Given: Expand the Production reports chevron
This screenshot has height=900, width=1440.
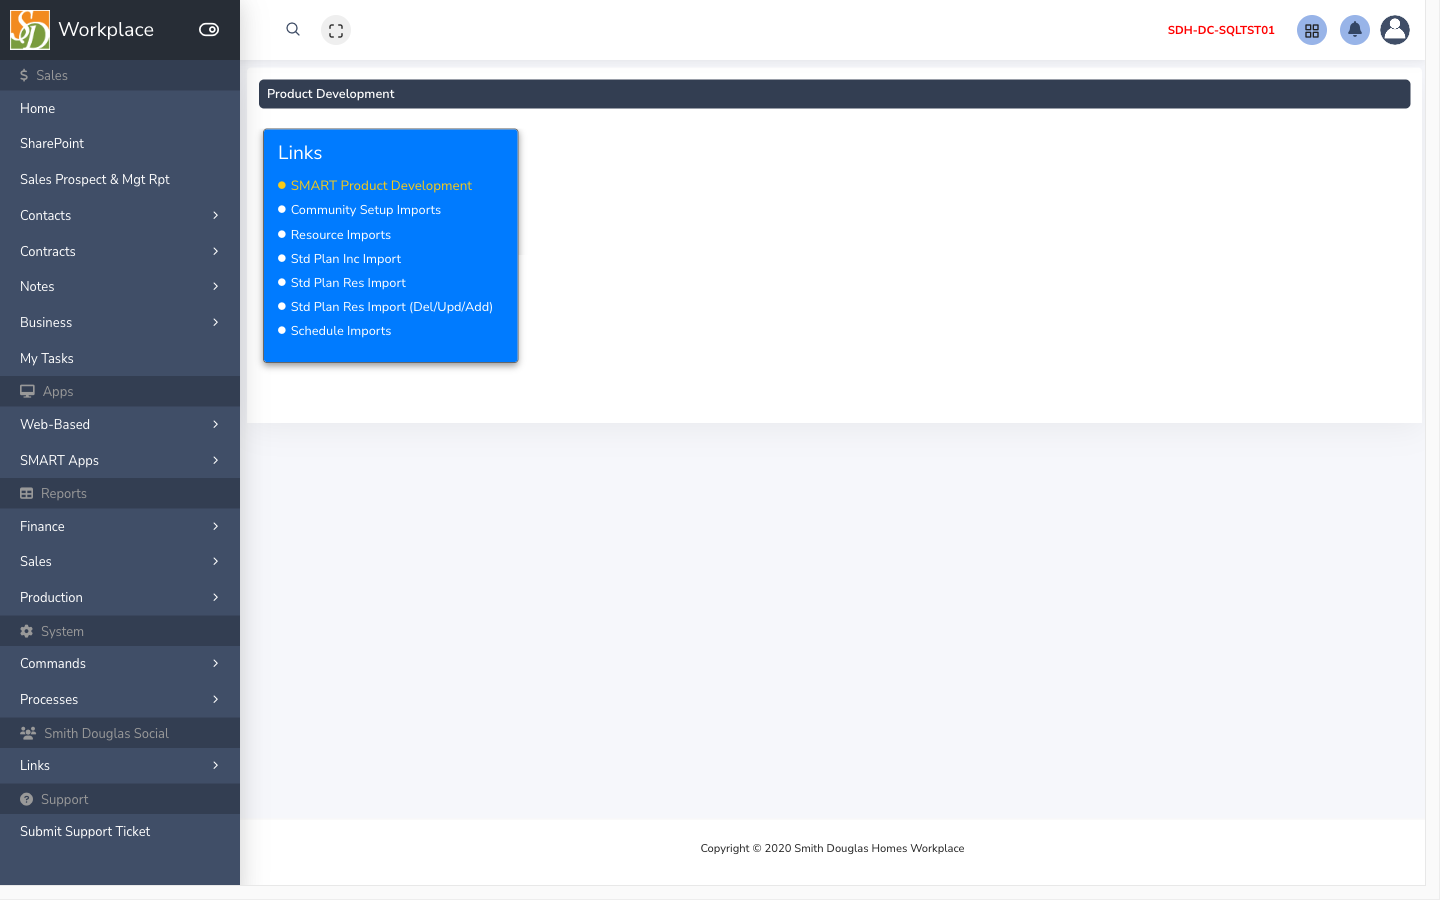Looking at the screenshot, I should pos(215,597).
